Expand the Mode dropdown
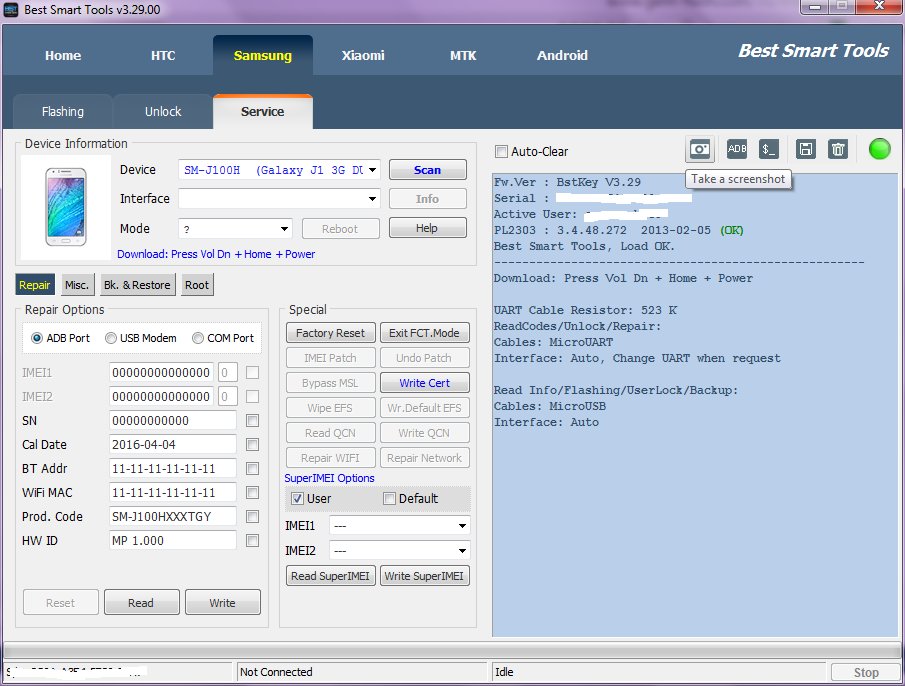Viewport: 905px width, 686px height. click(x=285, y=229)
